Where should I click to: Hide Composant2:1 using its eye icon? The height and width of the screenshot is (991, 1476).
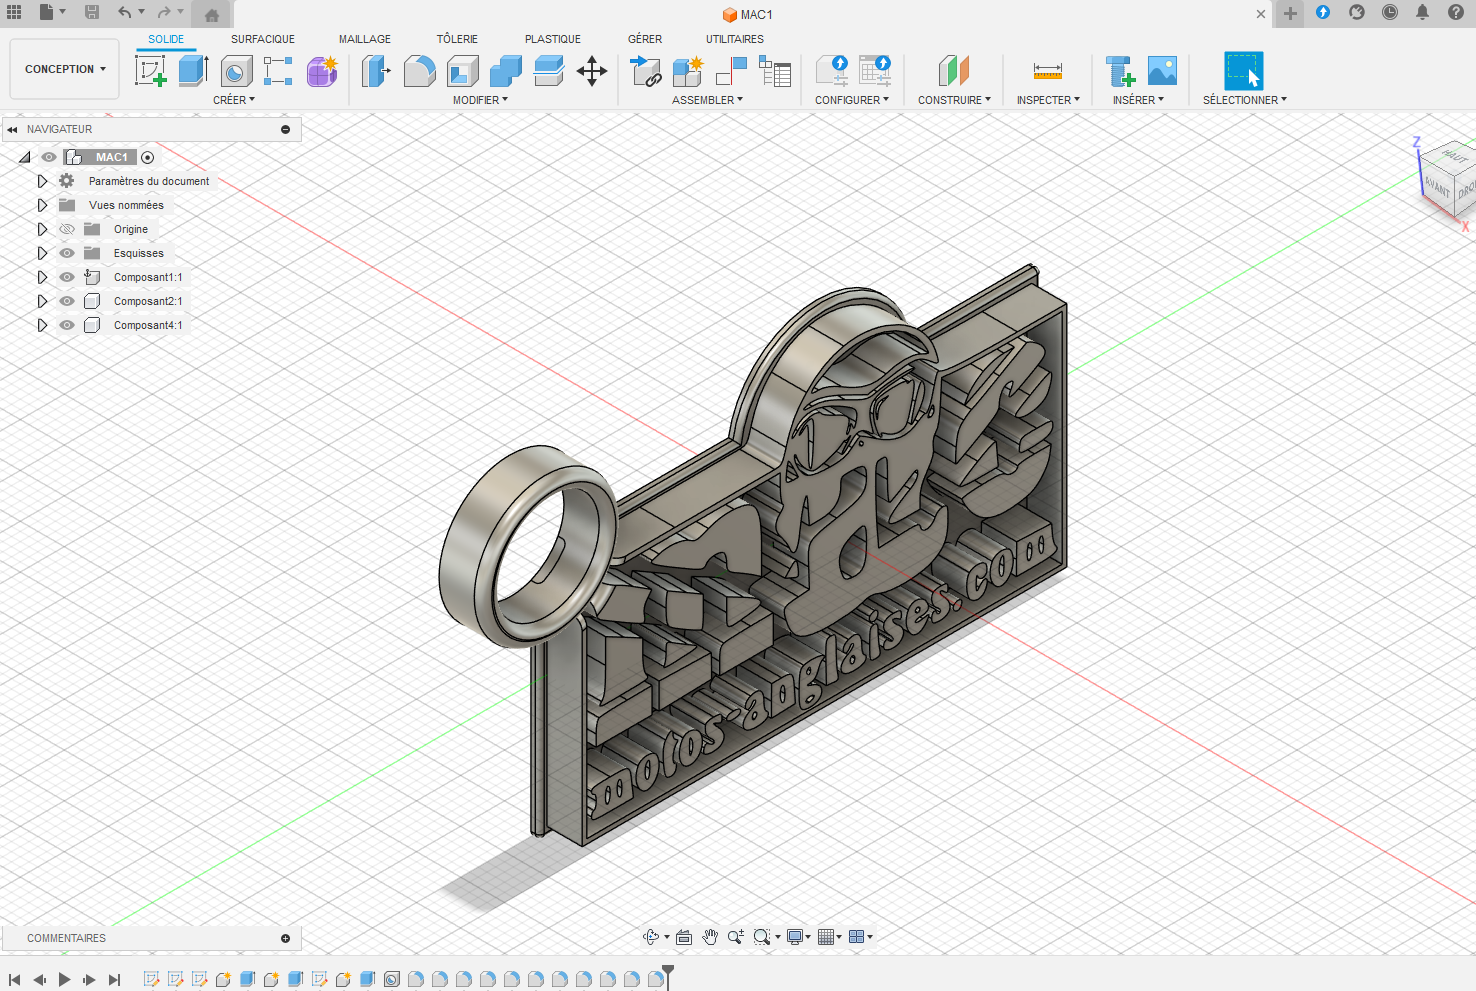coord(67,301)
